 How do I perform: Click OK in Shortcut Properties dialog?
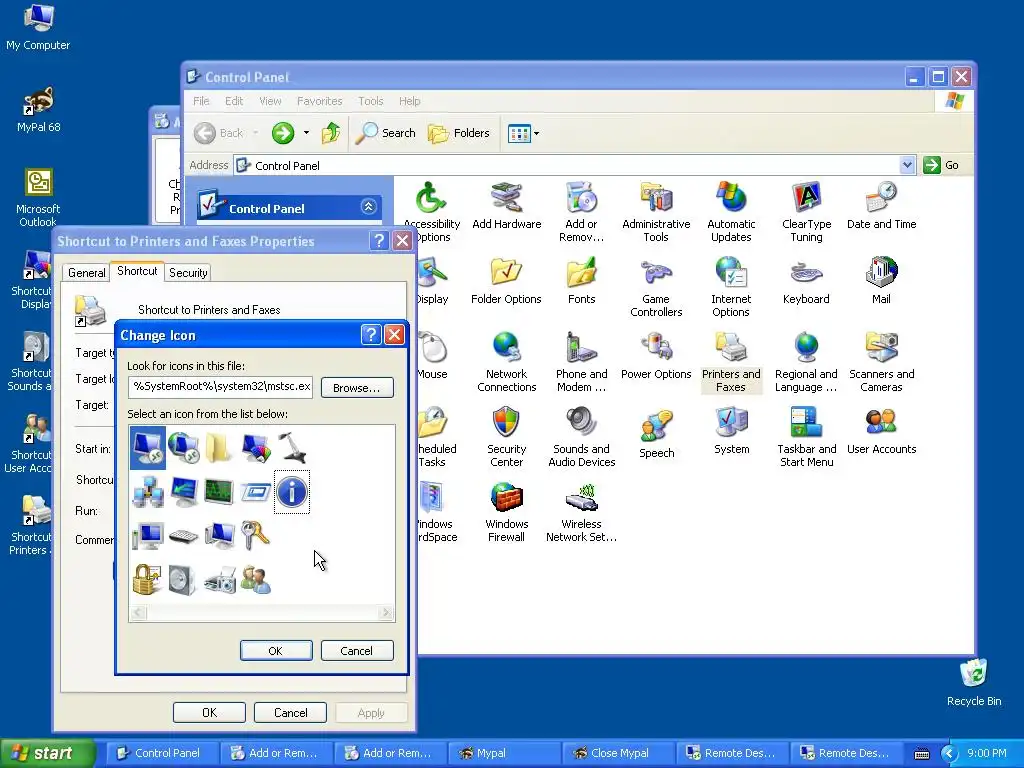pyautogui.click(x=209, y=712)
